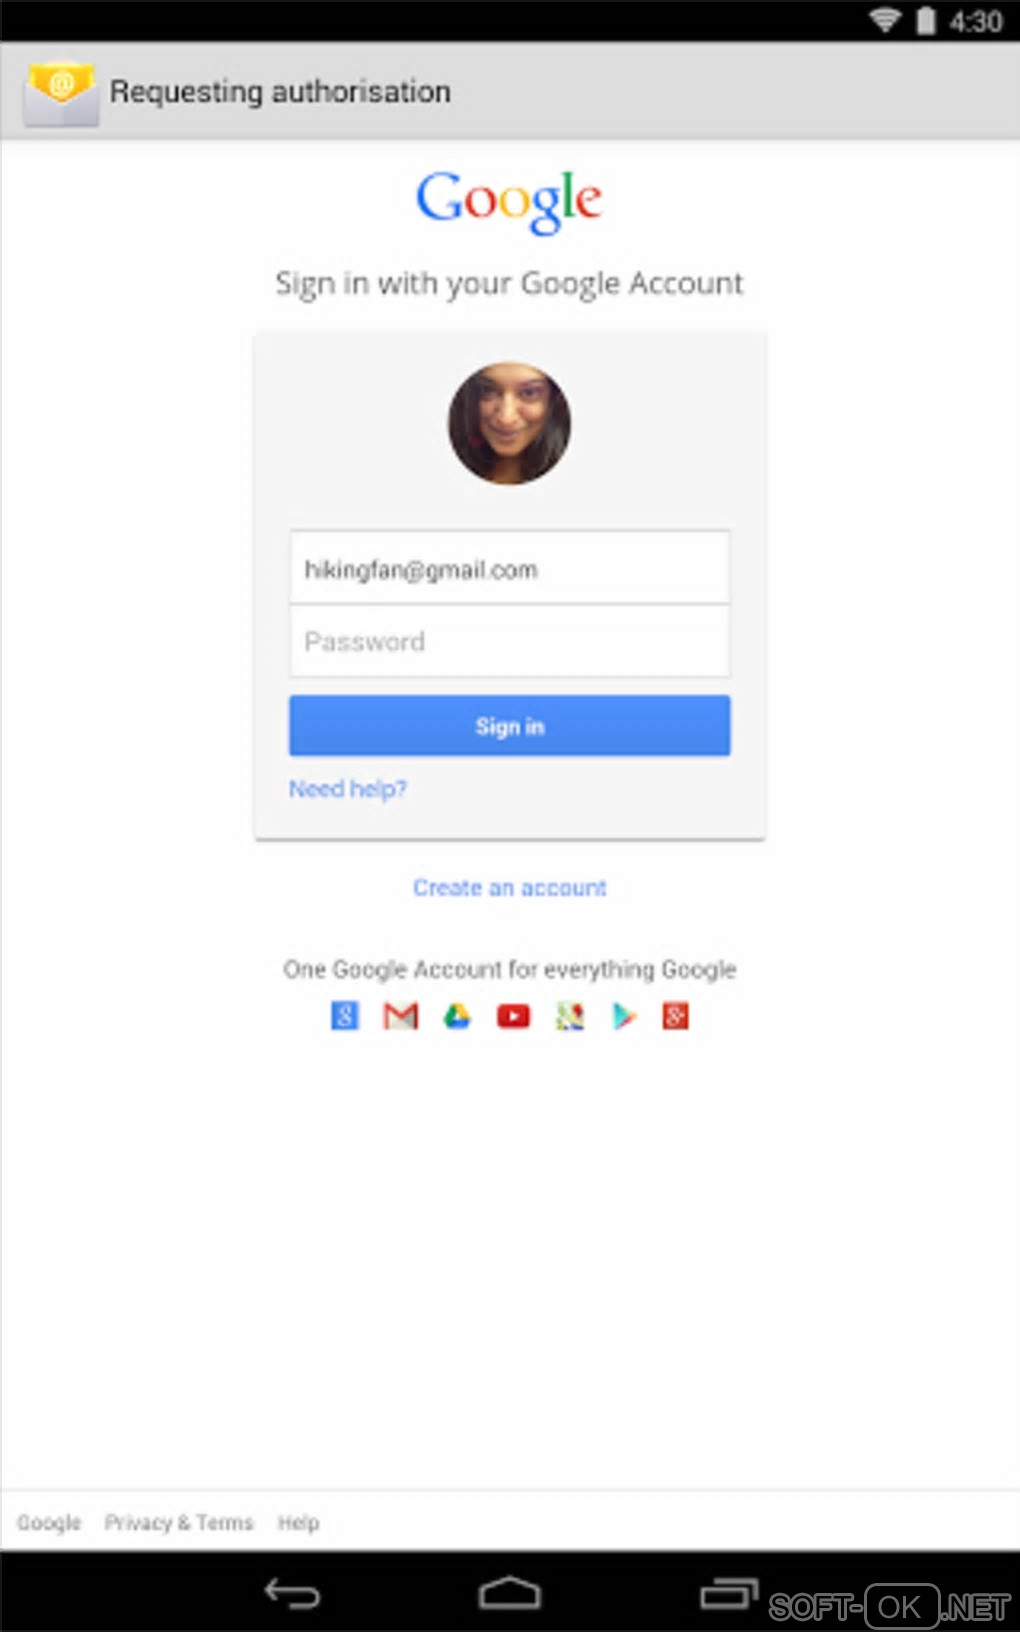Click the Google Search service icon
This screenshot has width=1020, height=1632.
345,1016
